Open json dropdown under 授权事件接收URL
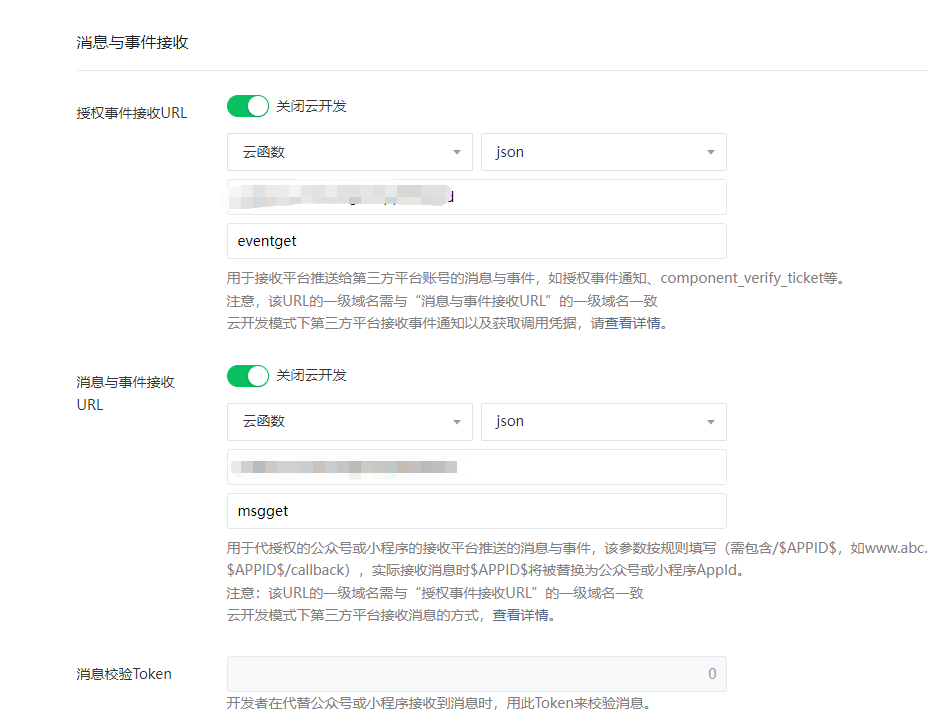This screenshot has height=722, width=928. tap(604, 152)
